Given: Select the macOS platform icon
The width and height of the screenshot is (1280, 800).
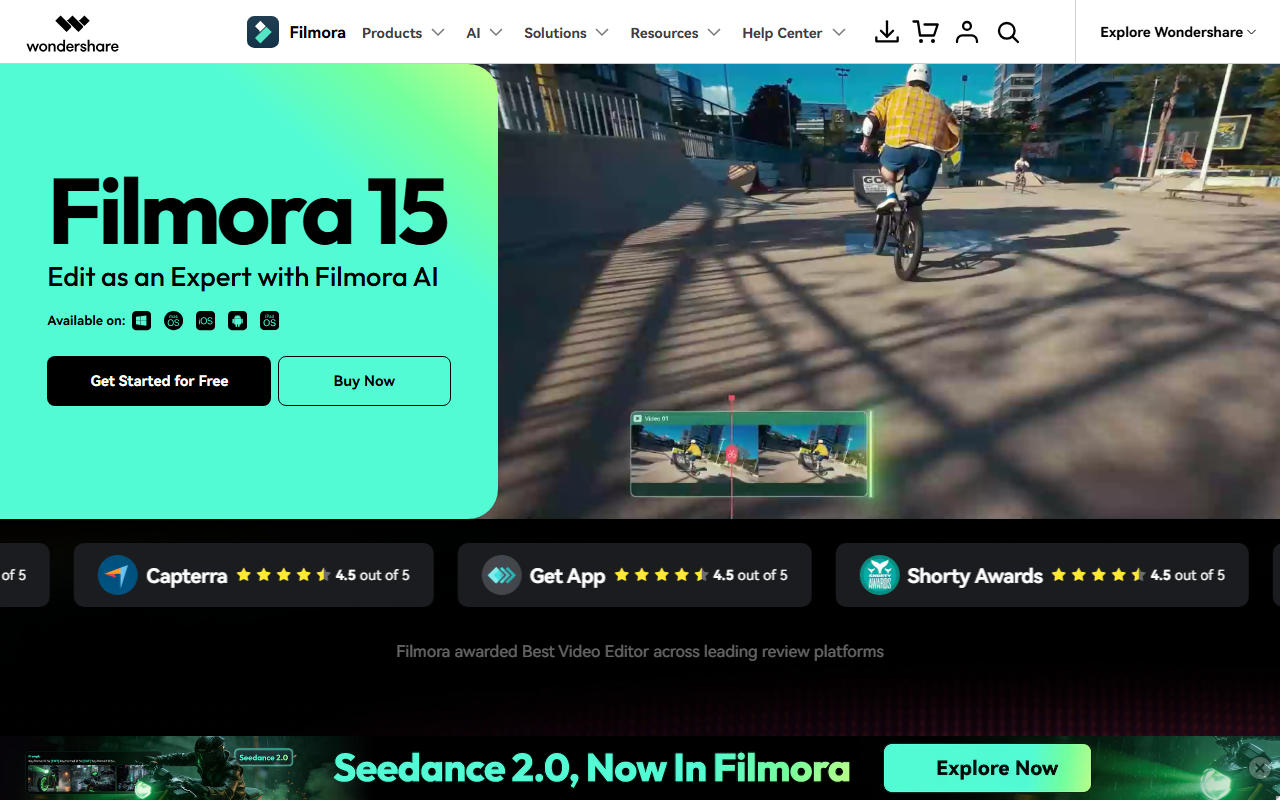Looking at the screenshot, I should coord(174,321).
